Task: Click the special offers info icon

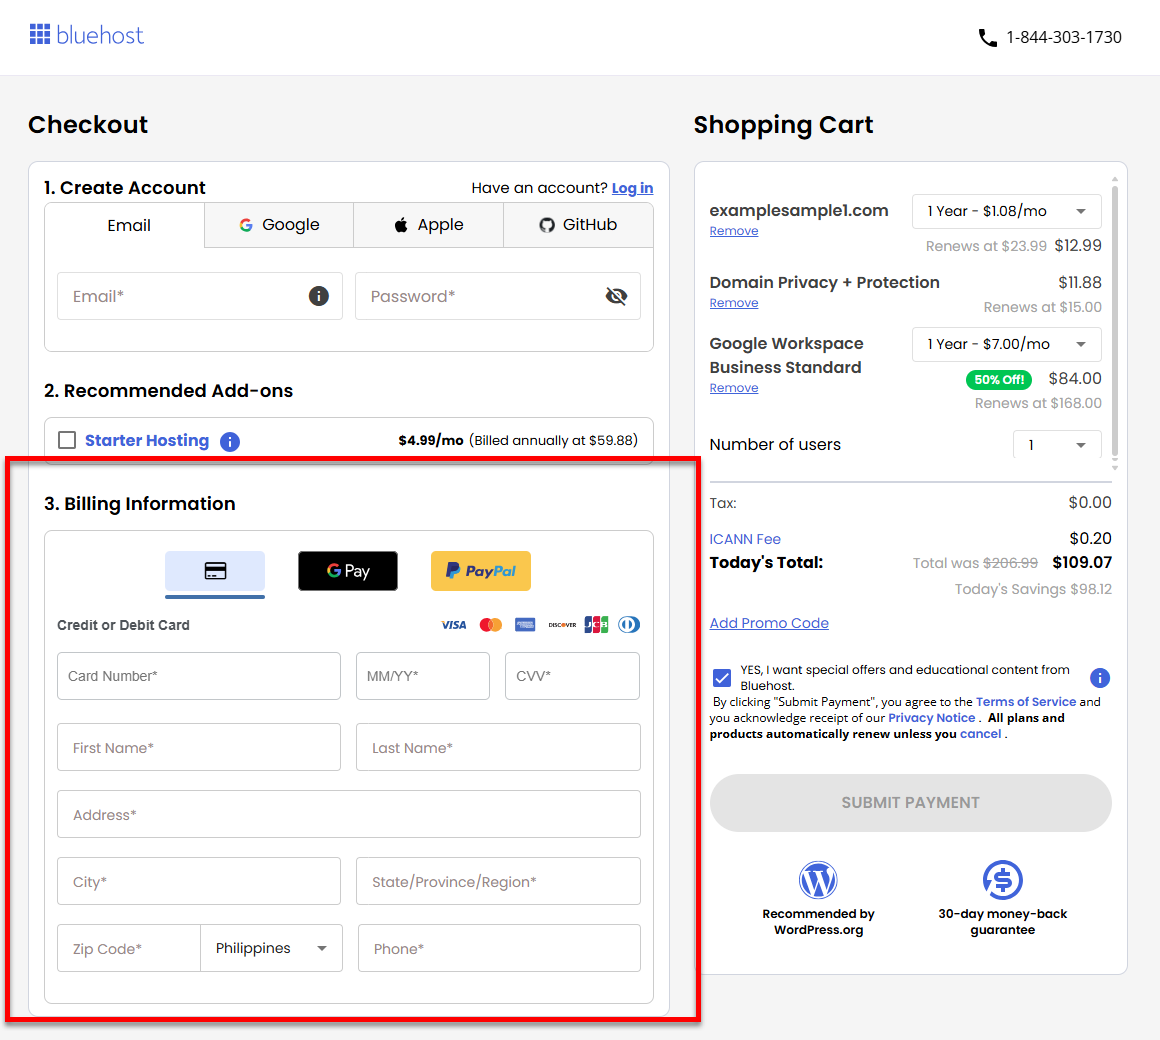Action: coord(1100,678)
